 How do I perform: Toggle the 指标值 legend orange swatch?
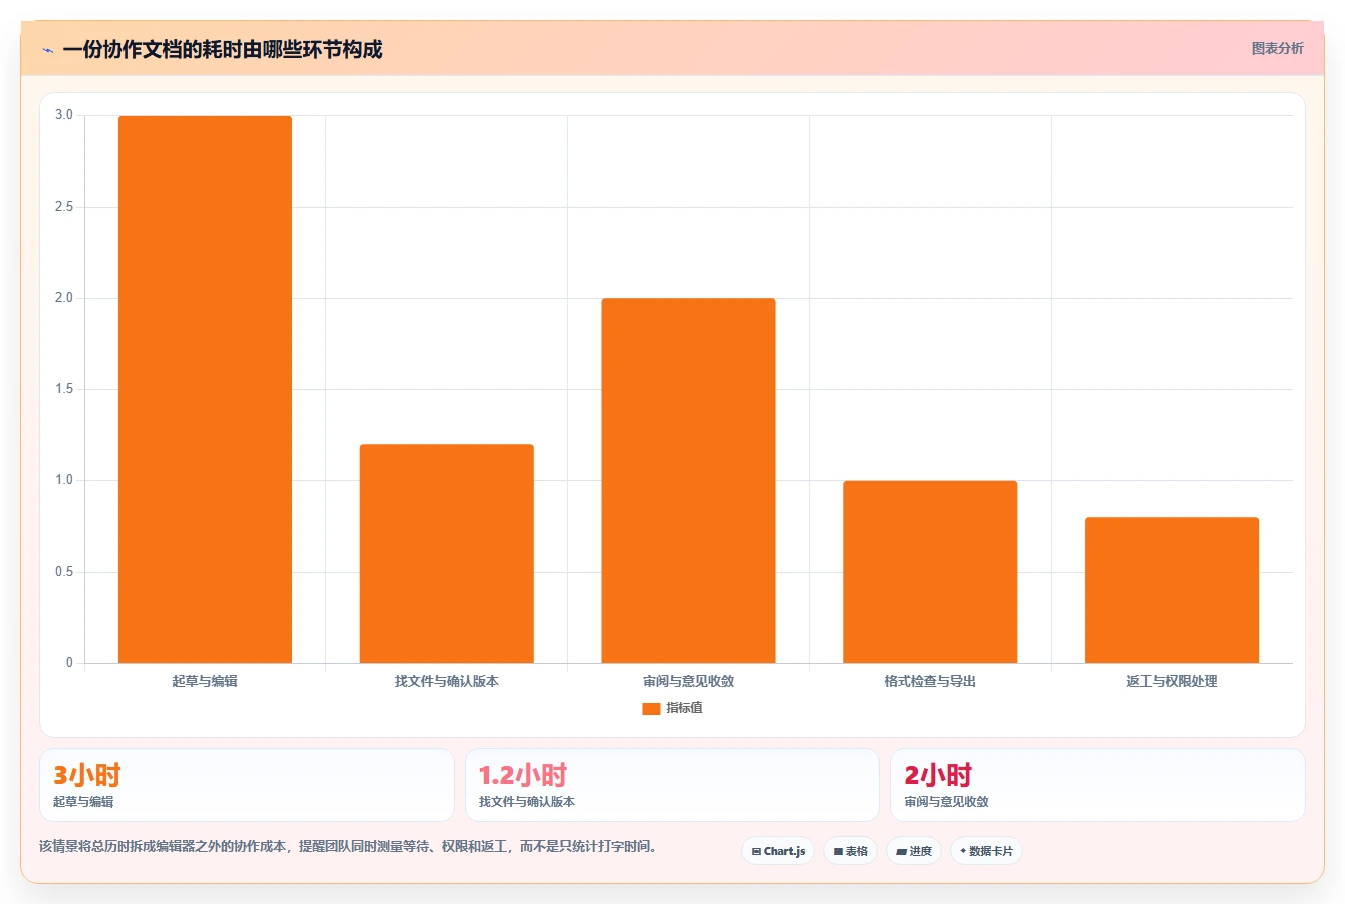coord(651,708)
